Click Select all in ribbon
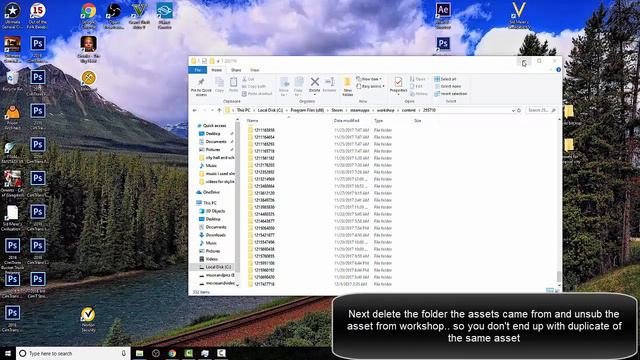 pos(445,79)
